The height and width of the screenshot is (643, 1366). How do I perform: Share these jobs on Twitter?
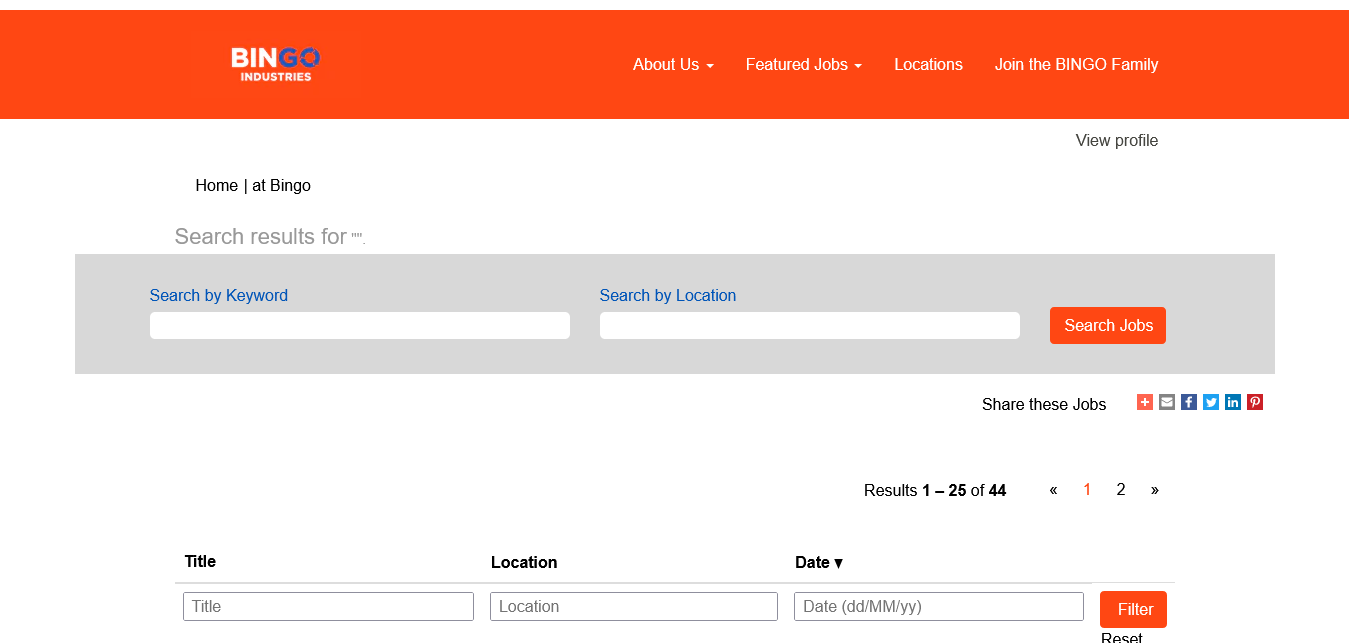(1211, 402)
